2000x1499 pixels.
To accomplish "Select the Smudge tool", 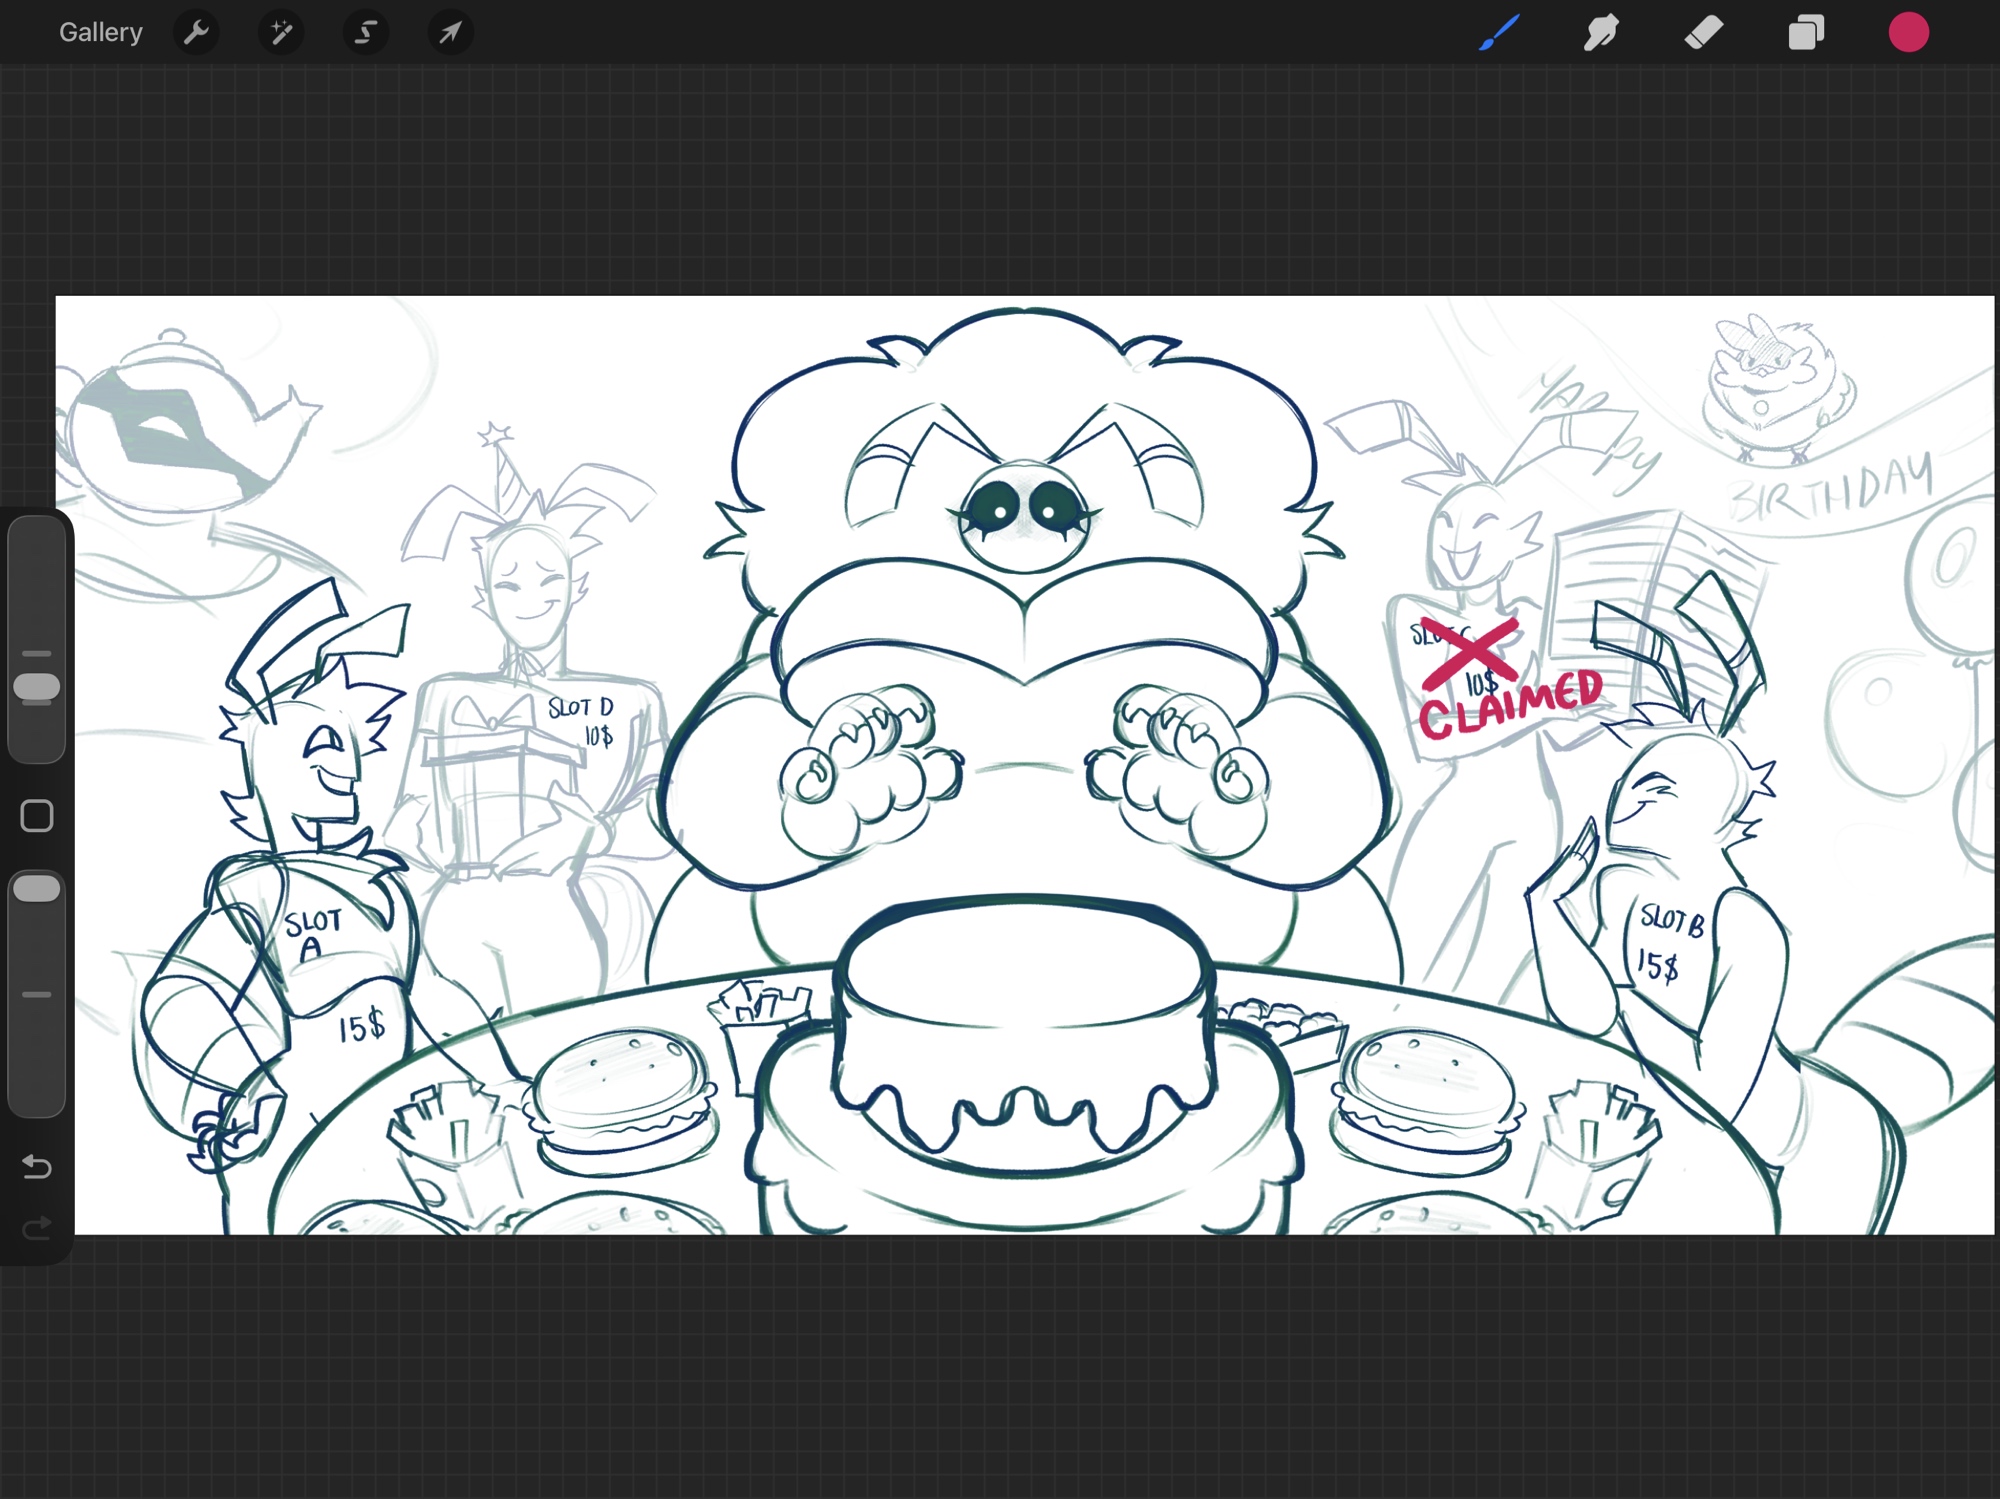I will tap(1601, 33).
